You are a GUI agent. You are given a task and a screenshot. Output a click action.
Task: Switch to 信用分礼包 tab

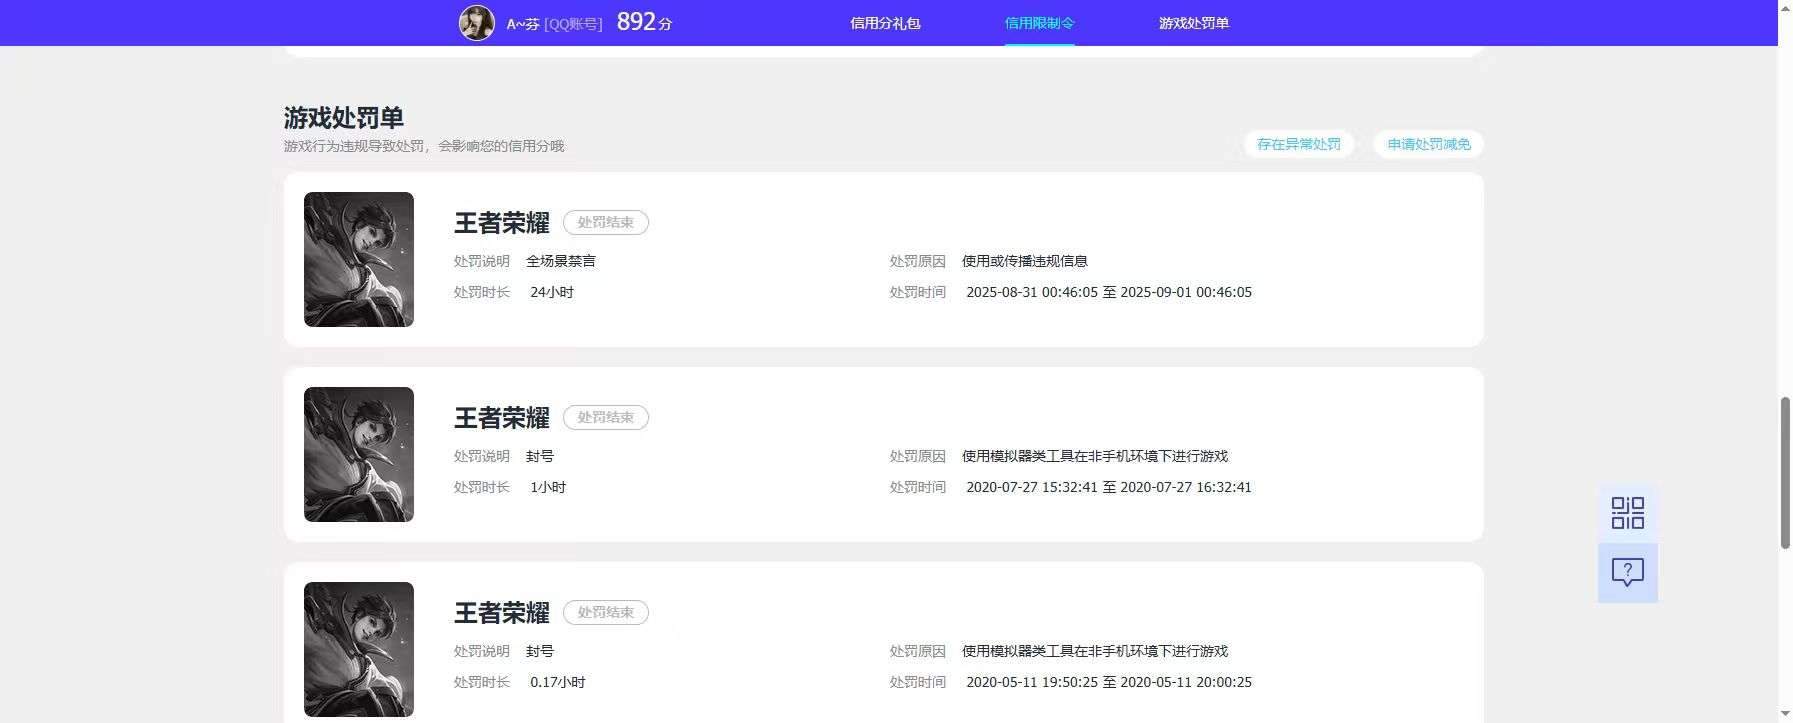(x=885, y=23)
